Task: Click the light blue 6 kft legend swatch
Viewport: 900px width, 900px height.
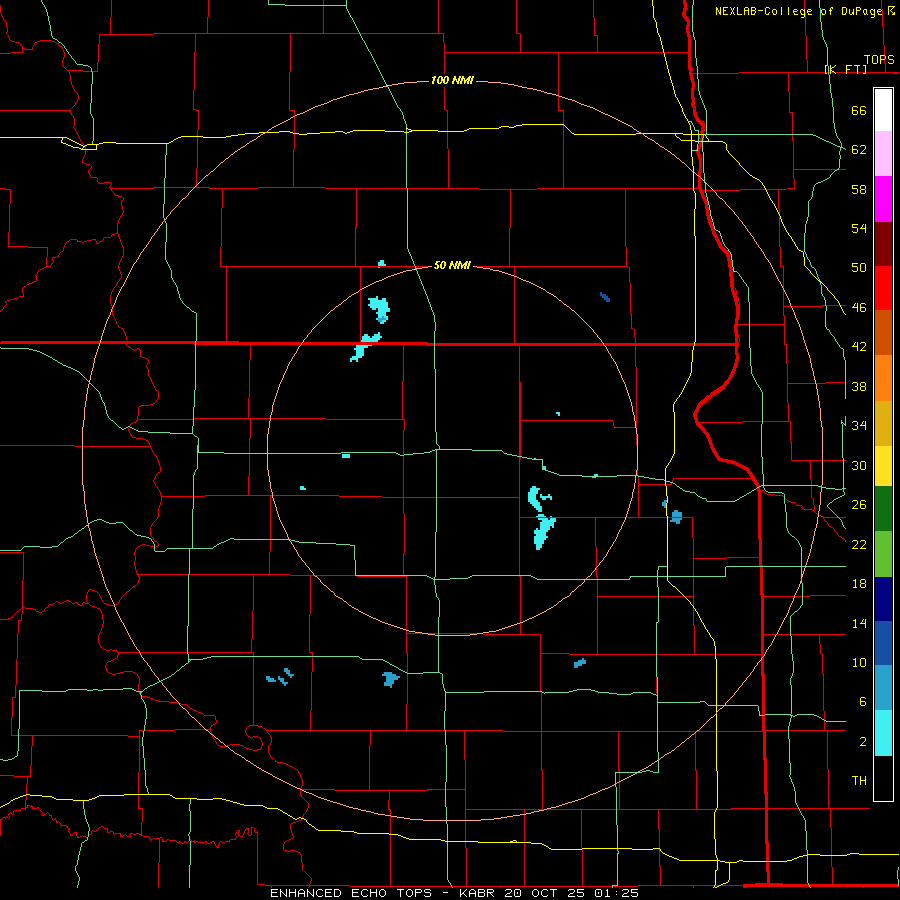Action: pos(883,688)
